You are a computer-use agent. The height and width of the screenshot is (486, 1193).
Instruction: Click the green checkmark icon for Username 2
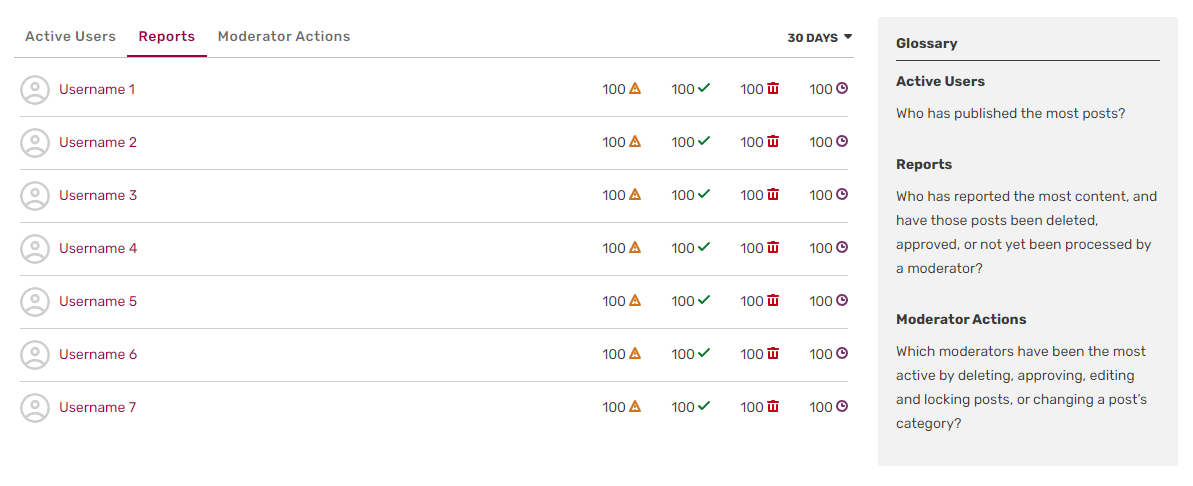[x=704, y=142]
